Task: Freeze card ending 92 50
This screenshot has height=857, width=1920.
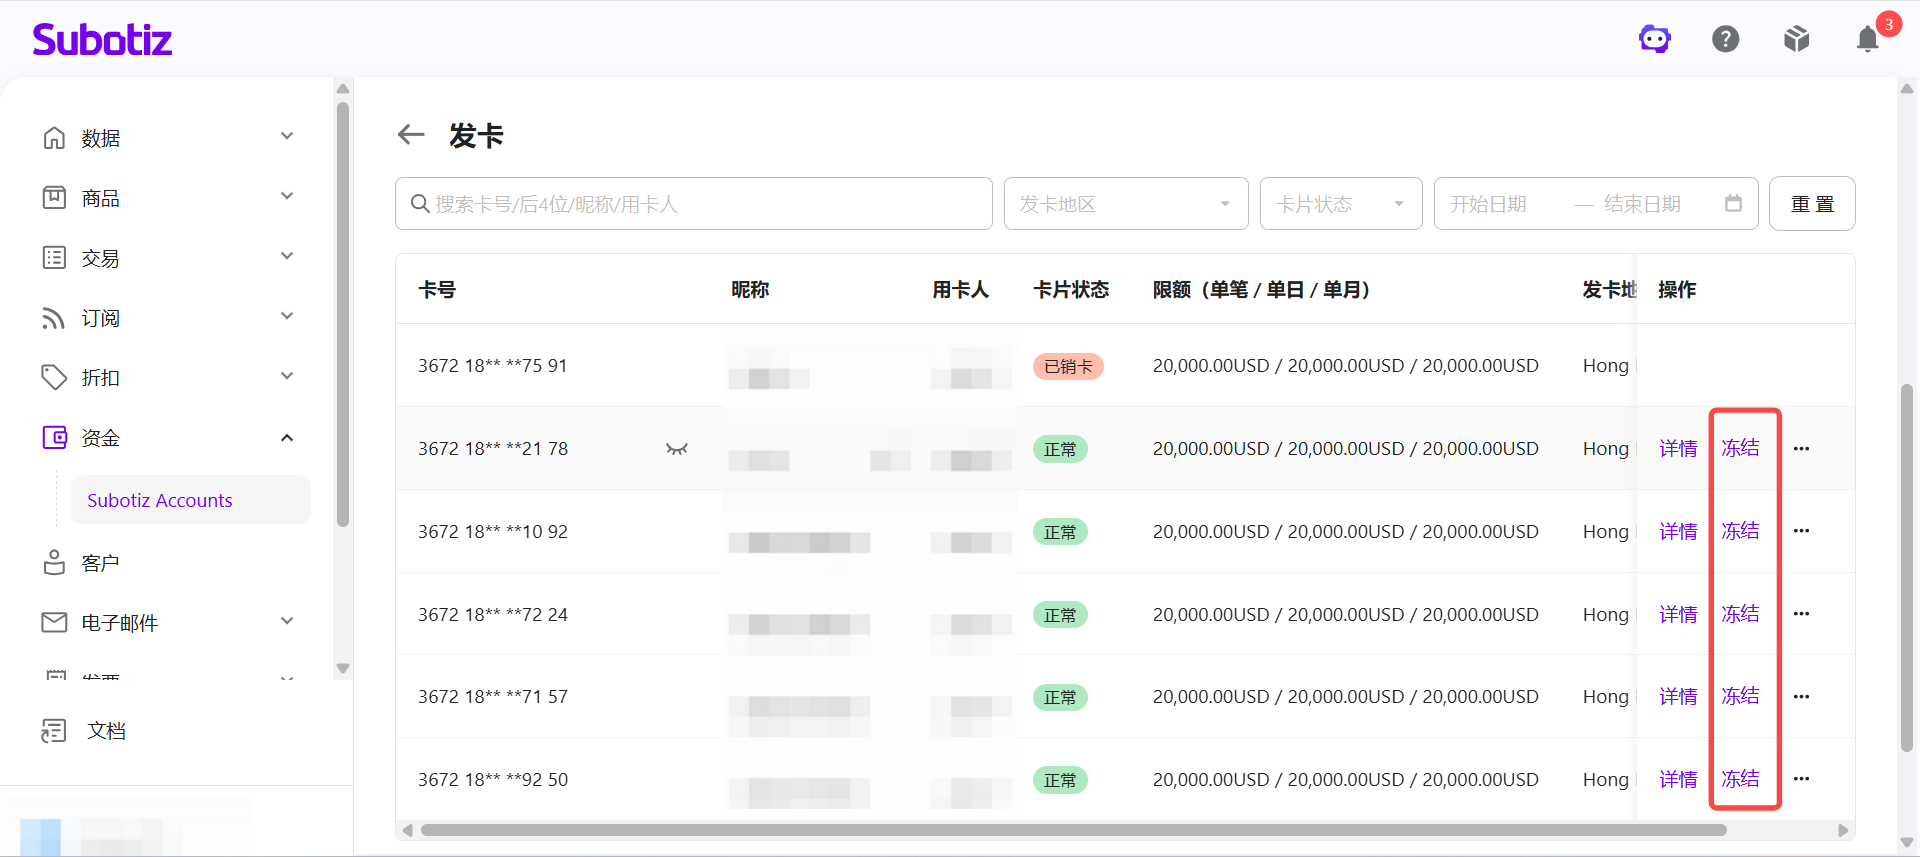Action: [x=1740, y=779]
